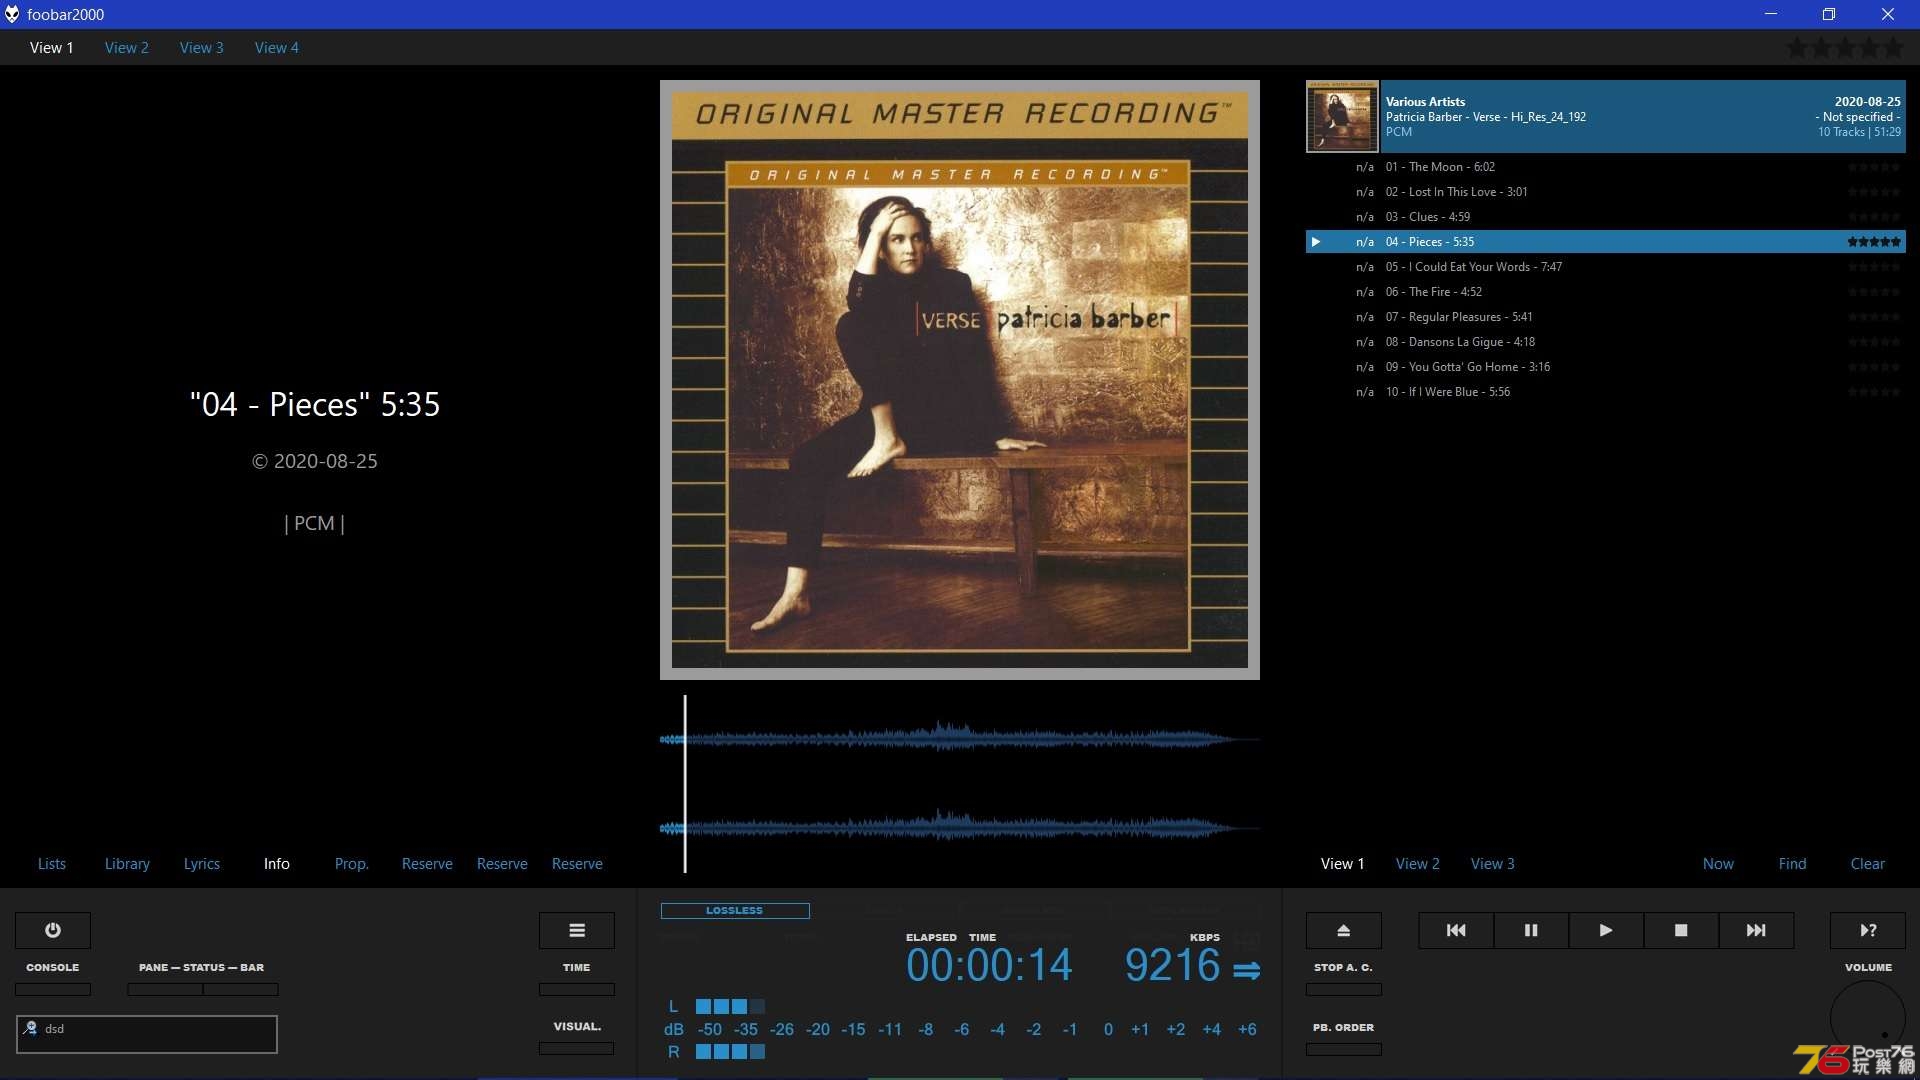The width and height of the screenshot is (1920, 1080).
Task: Rate track 01 - The Moon with stars
Action: coord(1874,167)
